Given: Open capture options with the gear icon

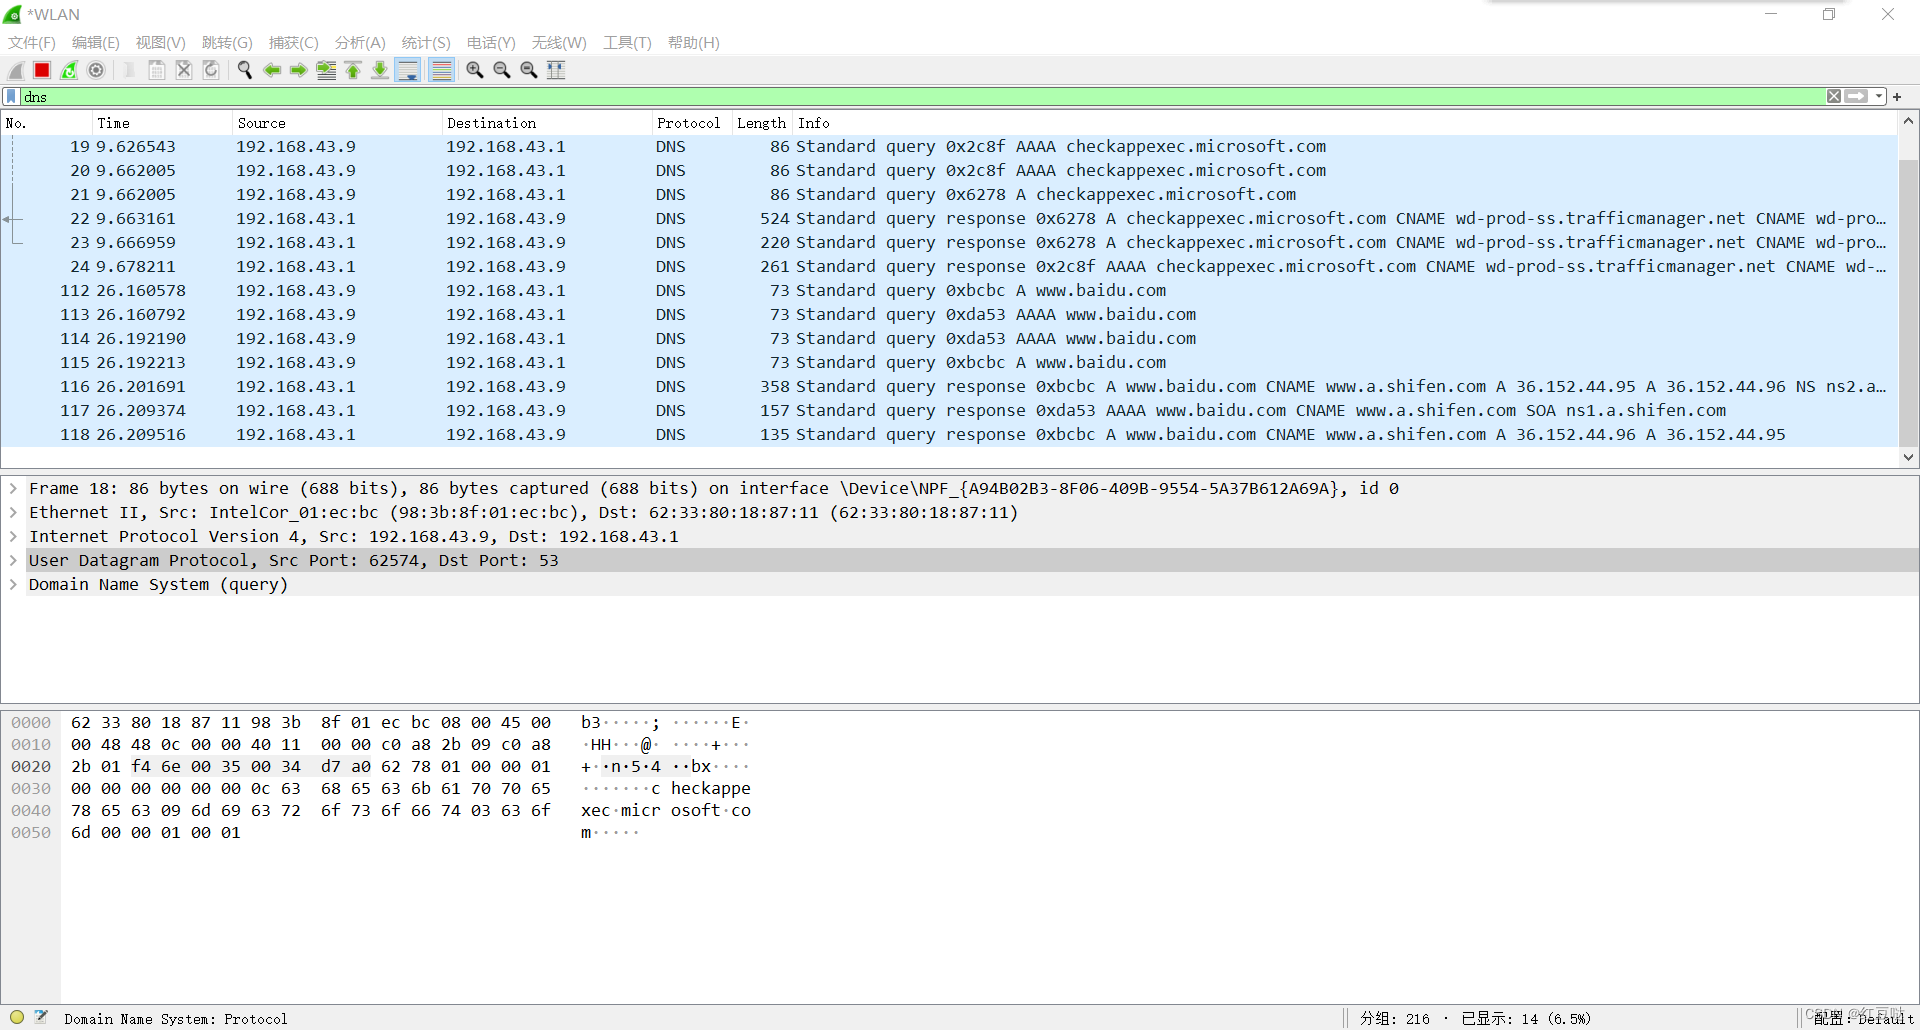Looking at the screenshot, I should 96,70.
